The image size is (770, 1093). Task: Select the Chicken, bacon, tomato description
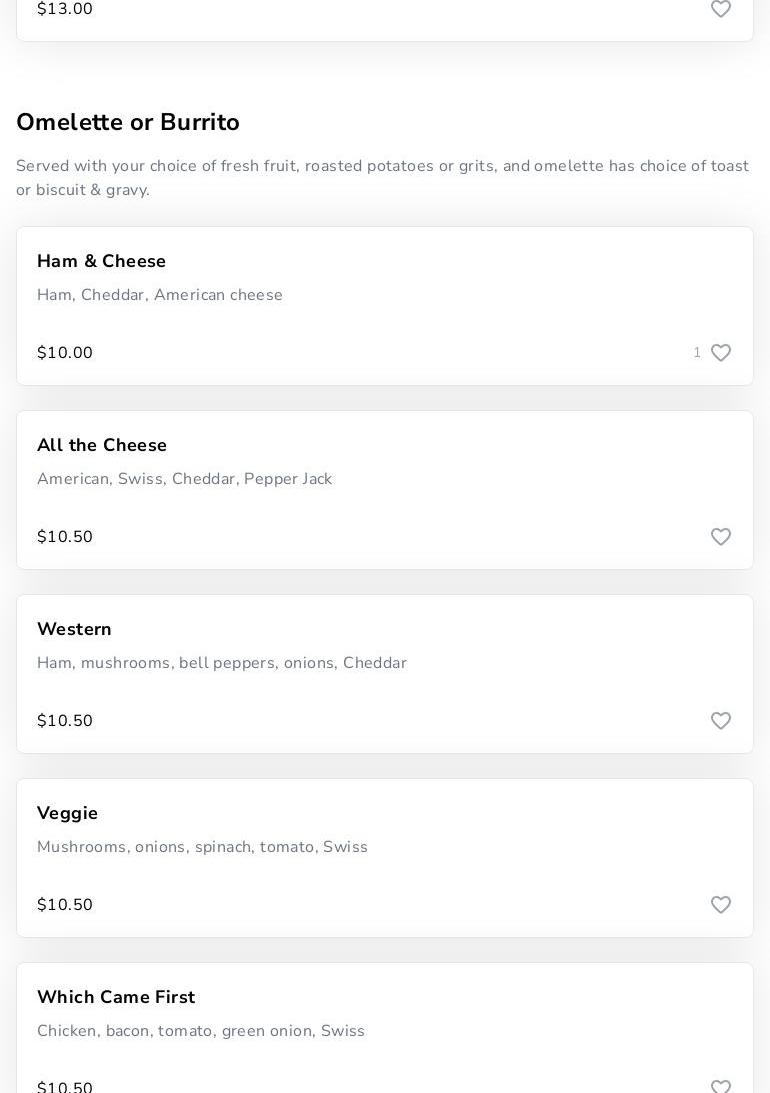pos(201,1031)
